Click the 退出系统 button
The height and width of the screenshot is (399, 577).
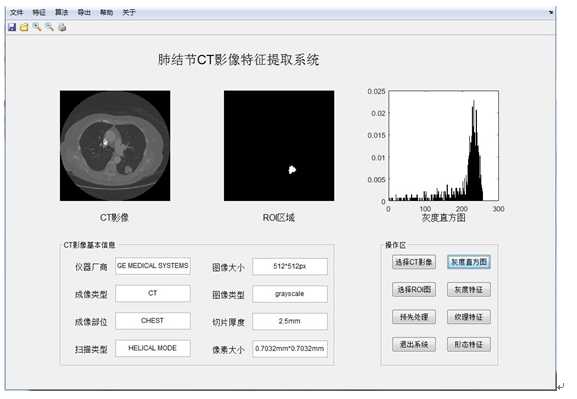coord(414,345)
